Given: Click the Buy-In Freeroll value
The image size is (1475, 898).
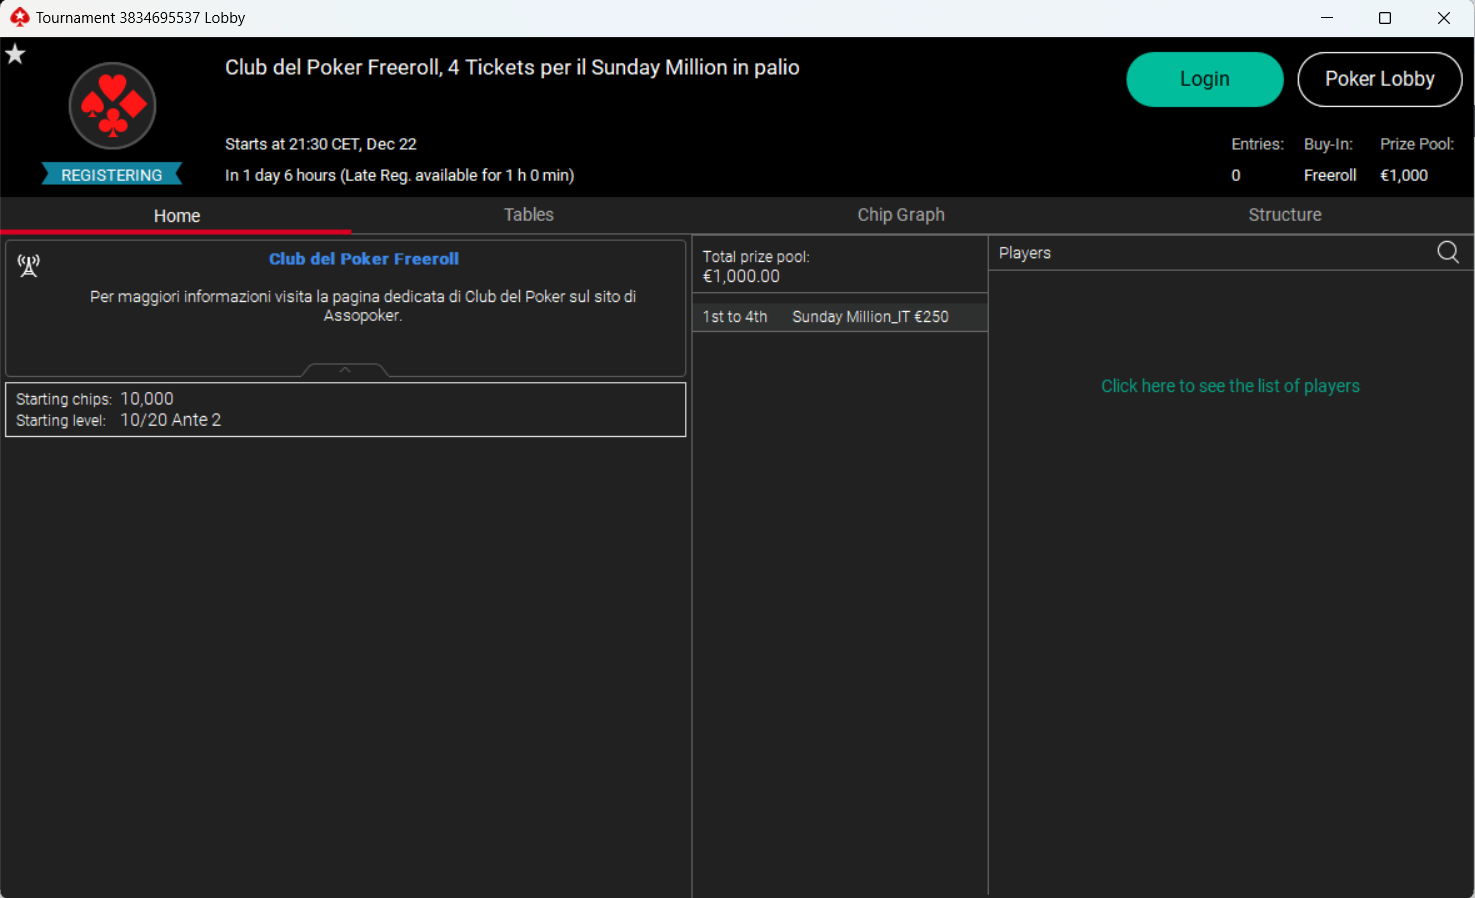Looking at the screenshot, I should tap(1330, 175).
